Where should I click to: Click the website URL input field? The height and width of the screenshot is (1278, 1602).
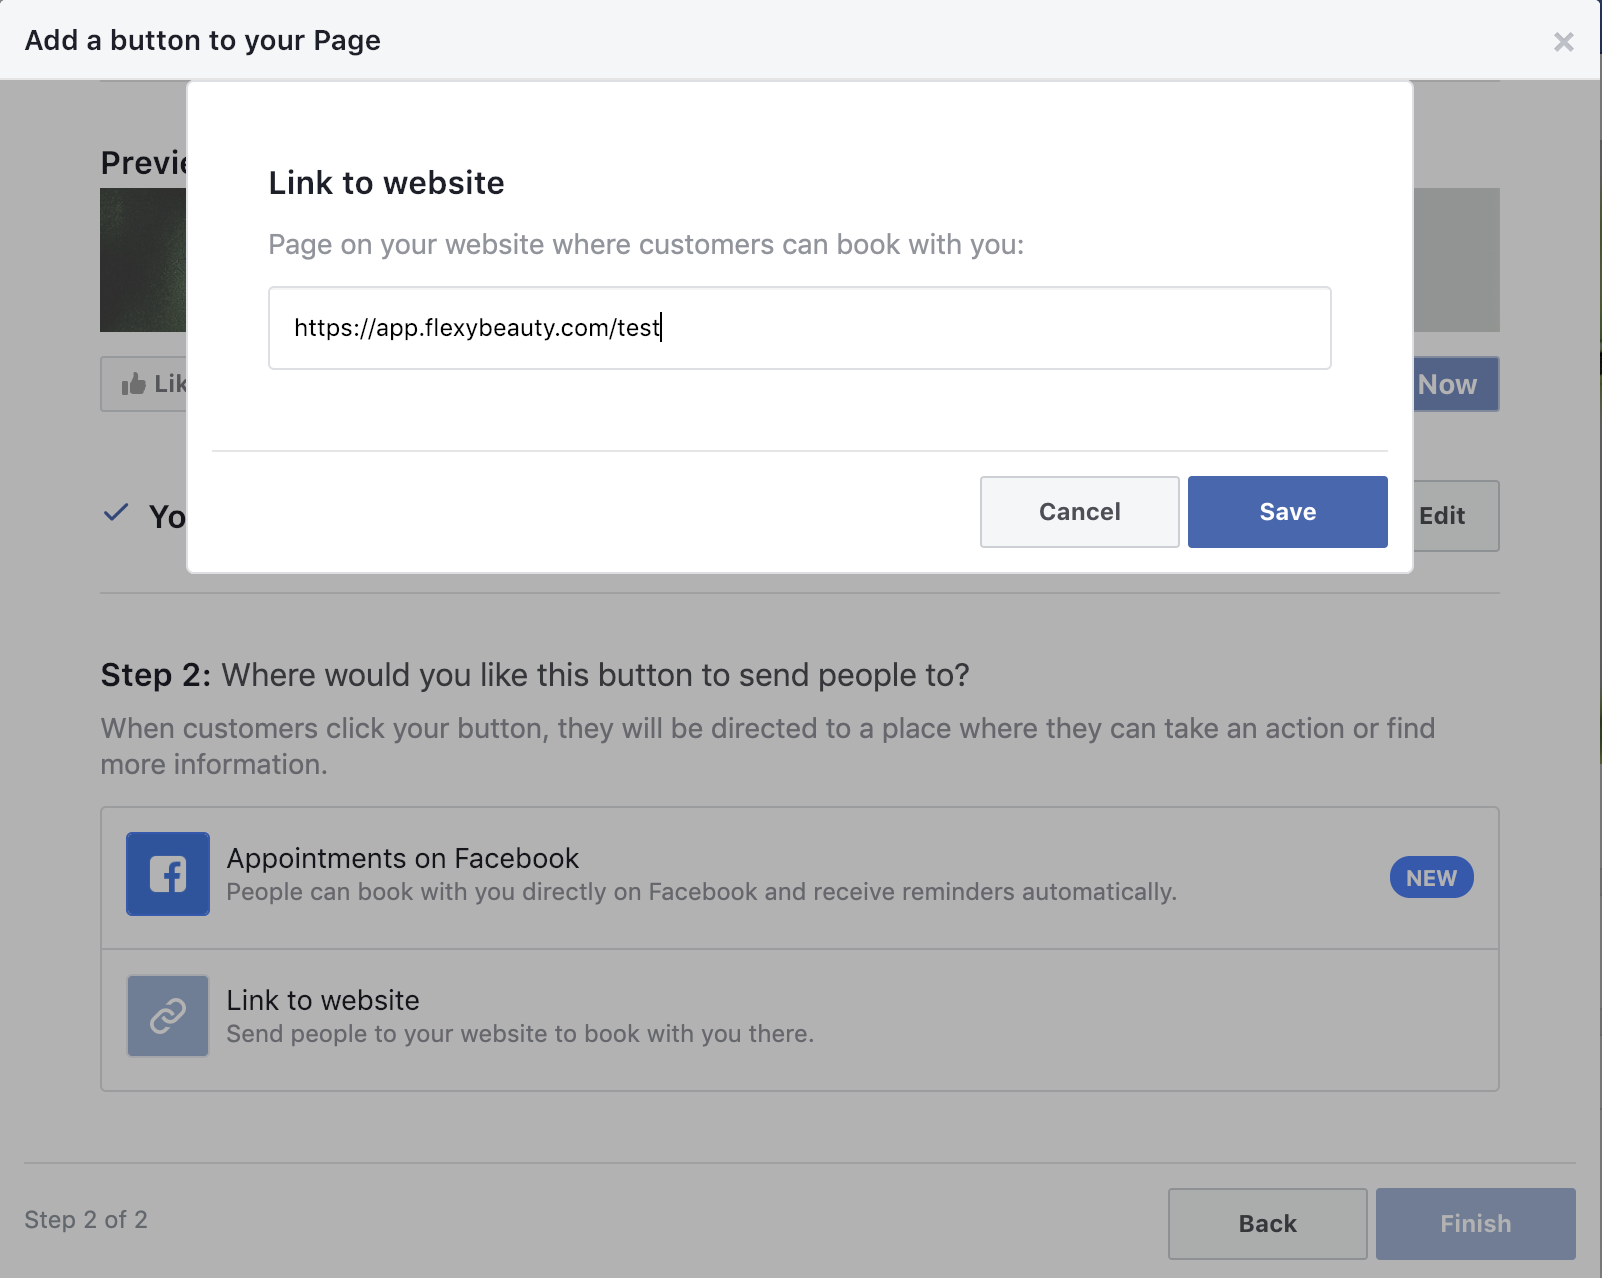coord(799,328)
